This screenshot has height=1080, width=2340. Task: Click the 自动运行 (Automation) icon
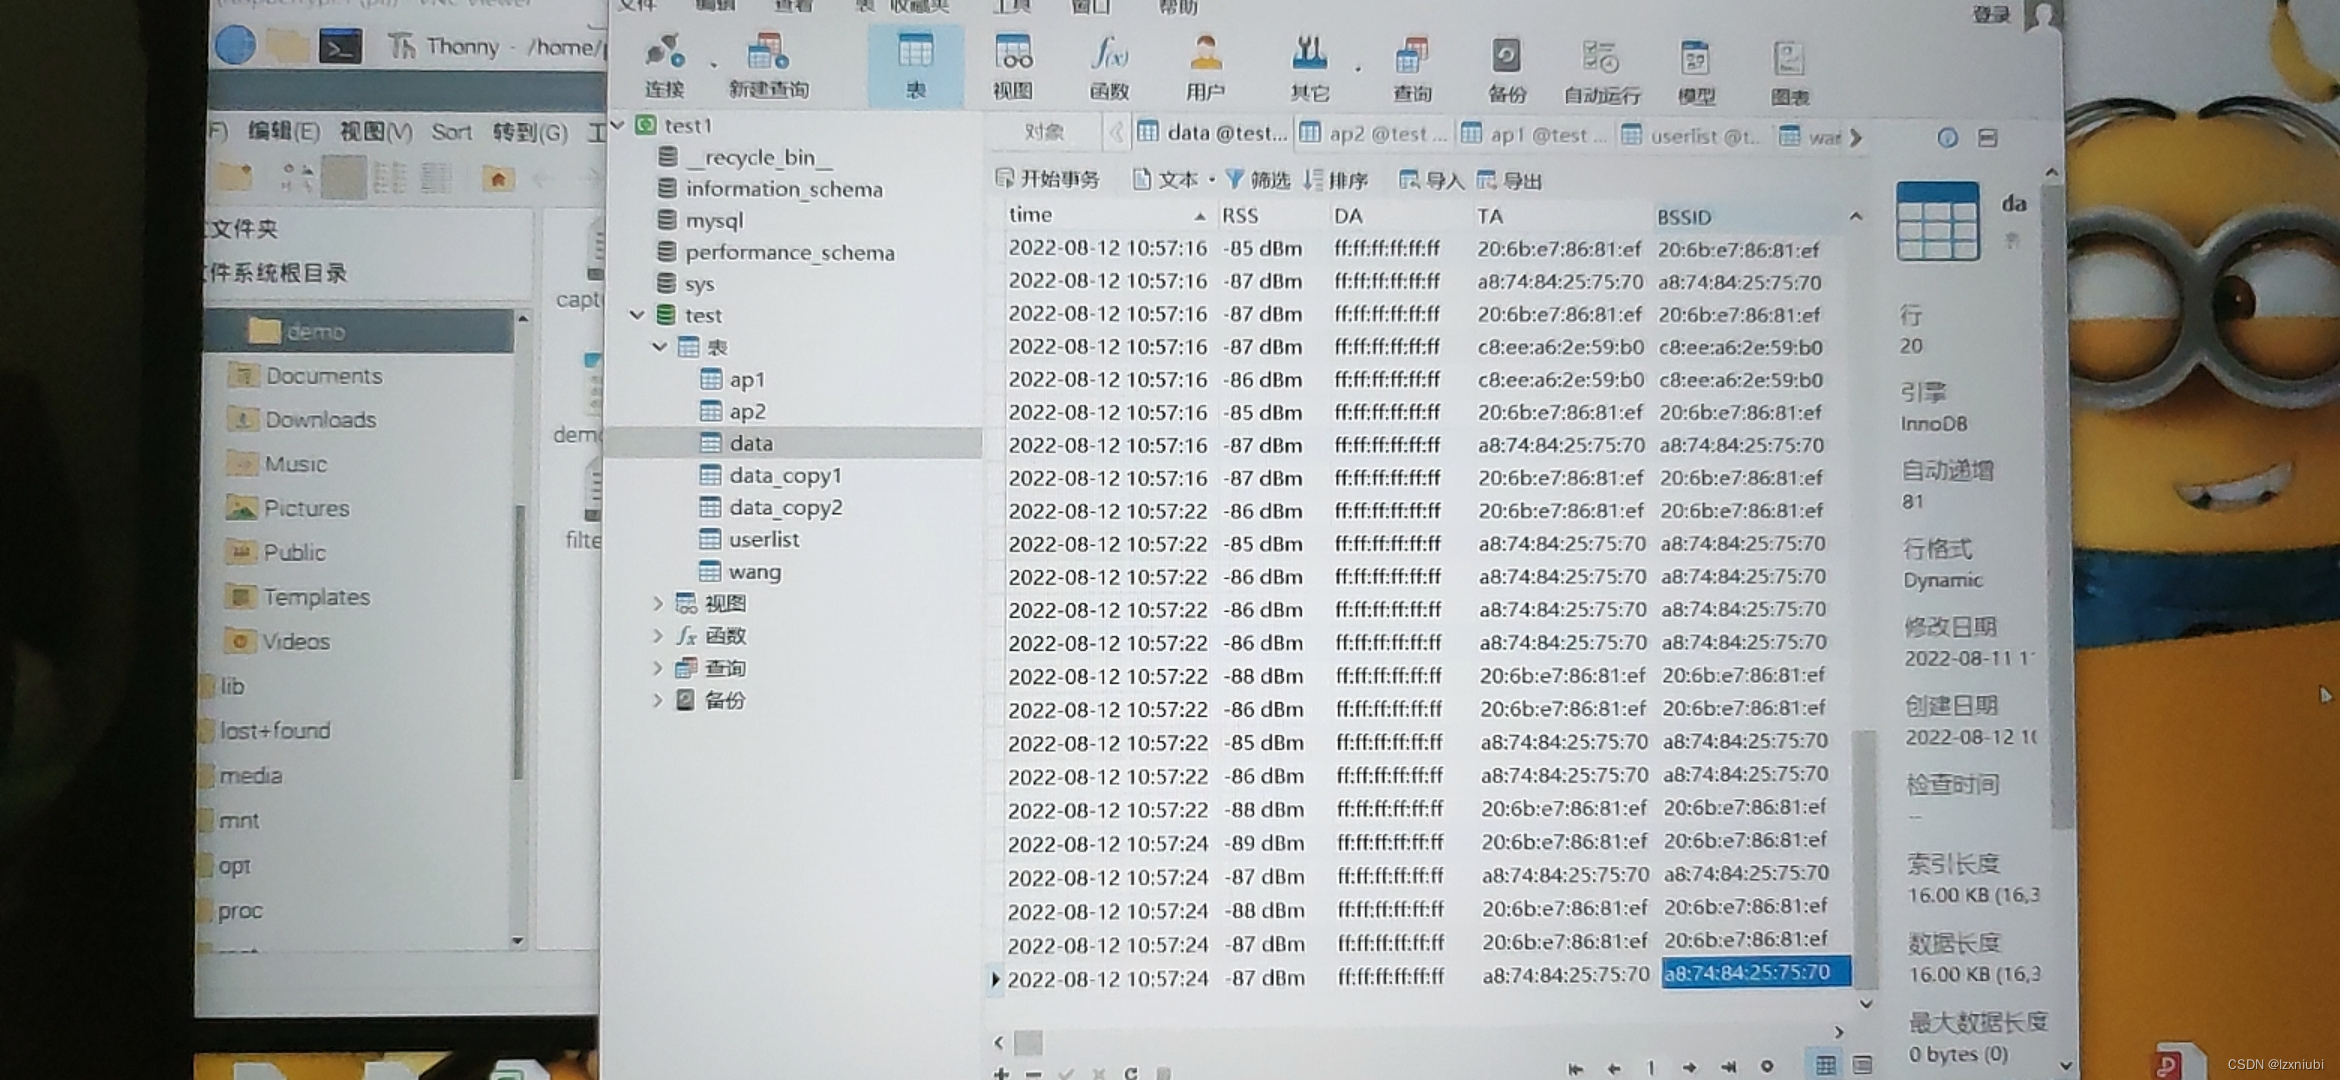click(1601, 68)
